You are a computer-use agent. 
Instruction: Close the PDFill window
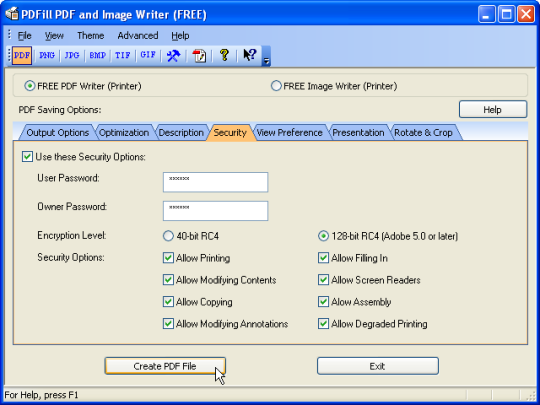[x=526, y=14]
